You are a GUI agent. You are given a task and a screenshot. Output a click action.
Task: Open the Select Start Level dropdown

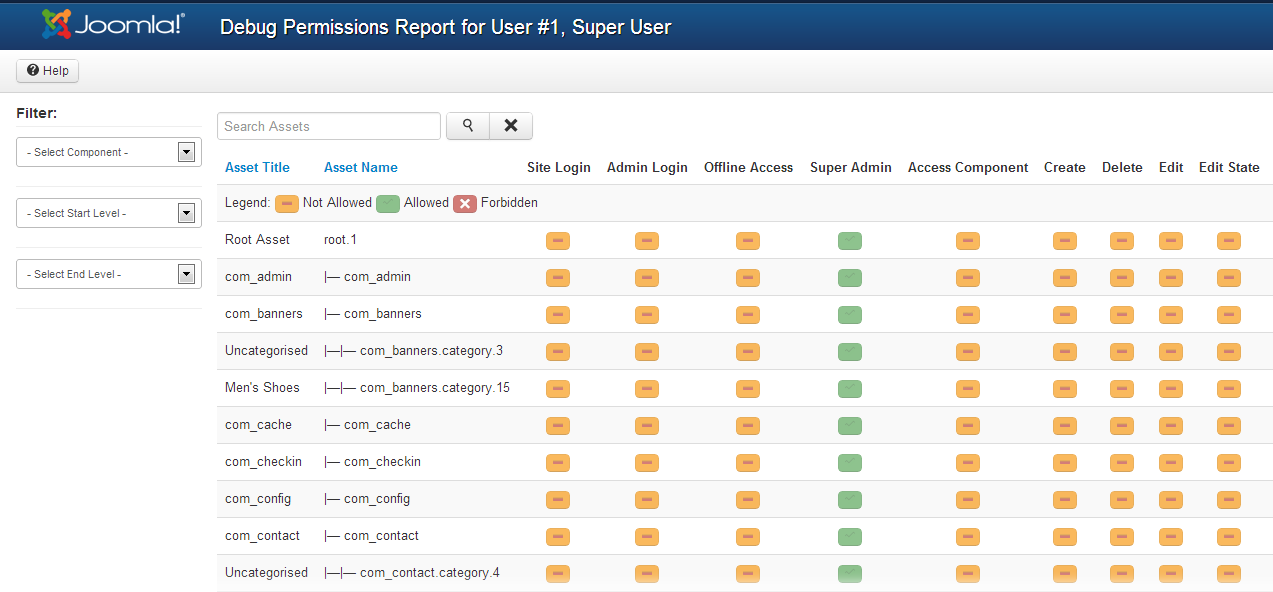click(x=109, y=213)
